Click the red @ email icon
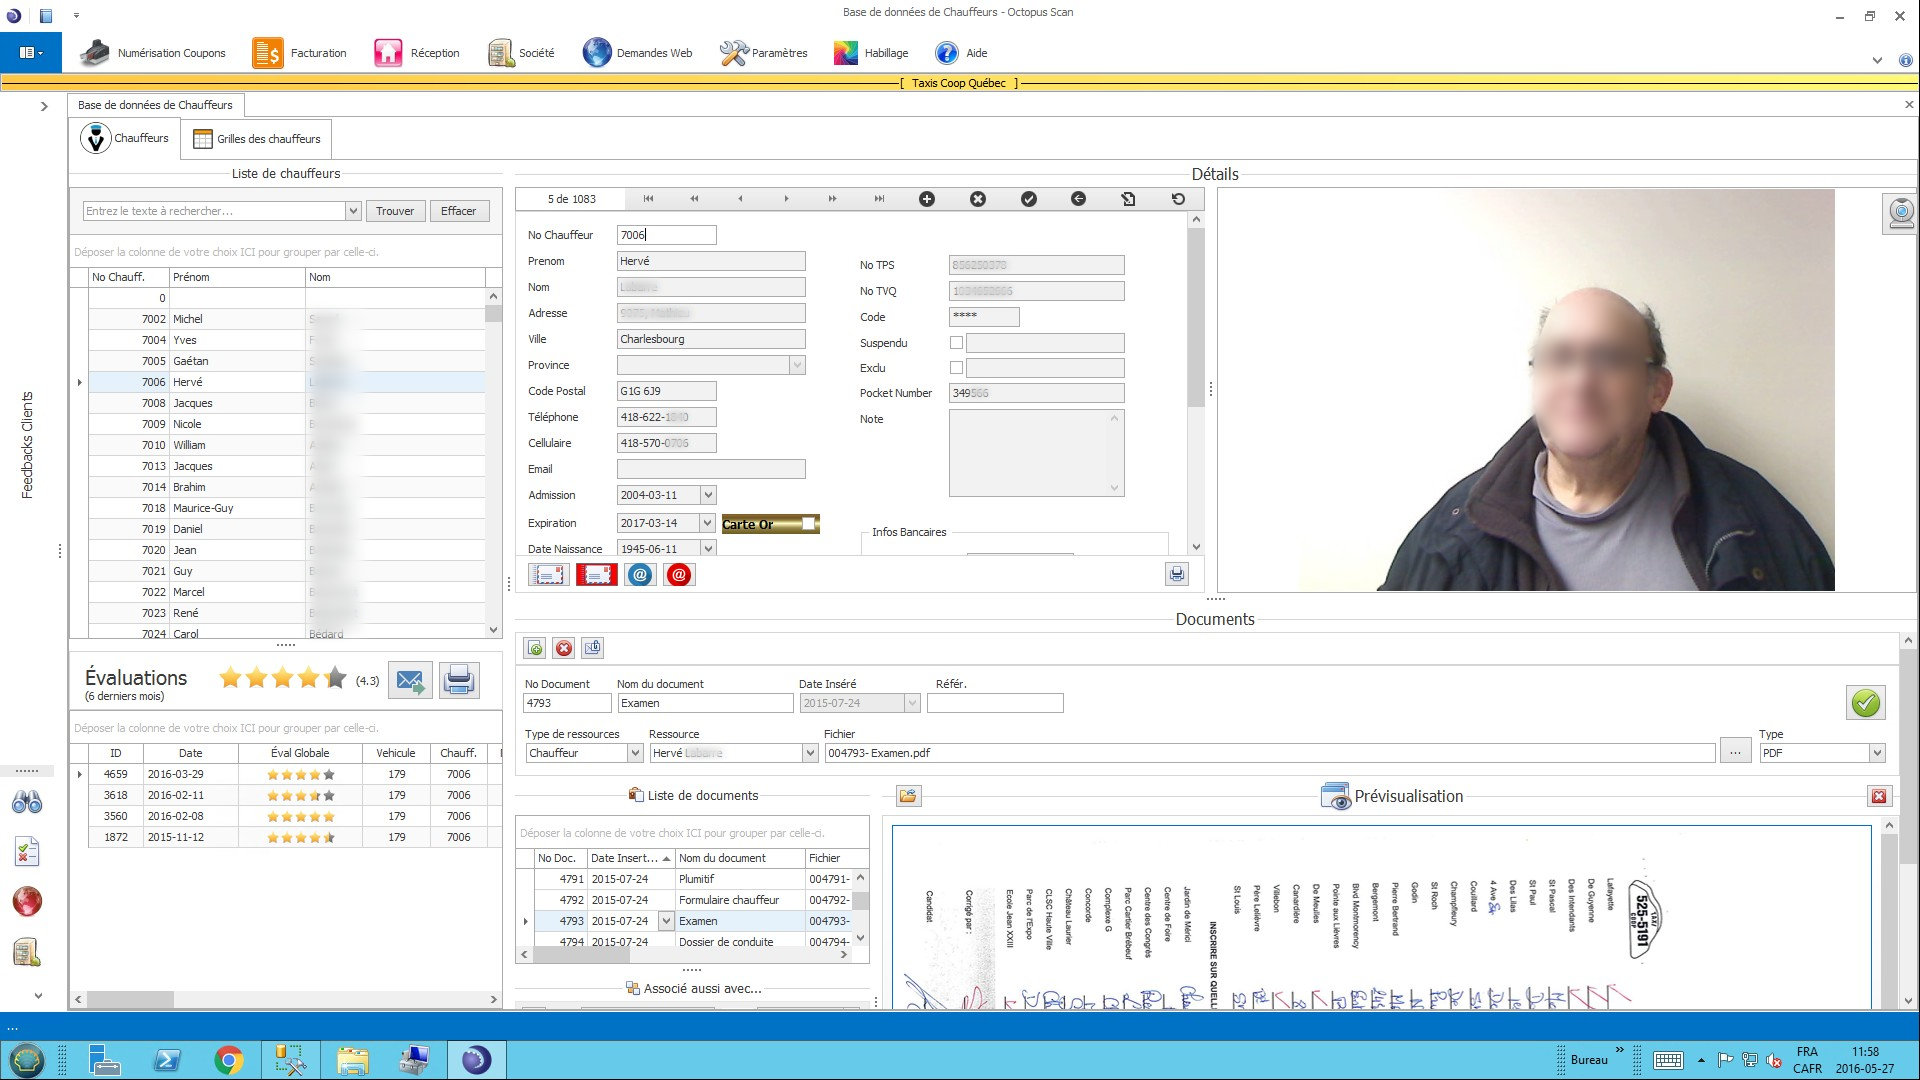This screenshot has width=1920, height=1080. click(679, 575)
